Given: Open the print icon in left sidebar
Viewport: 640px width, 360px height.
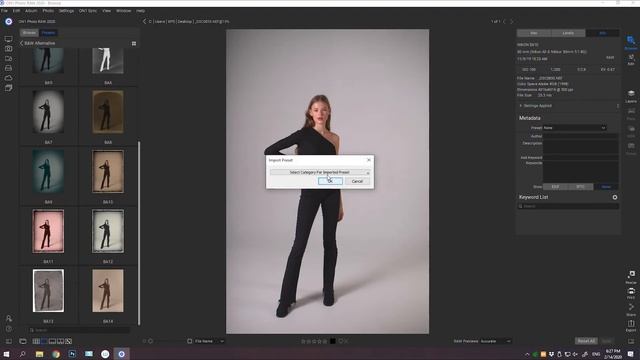Looking at the screenshot, I should [9, 68].
